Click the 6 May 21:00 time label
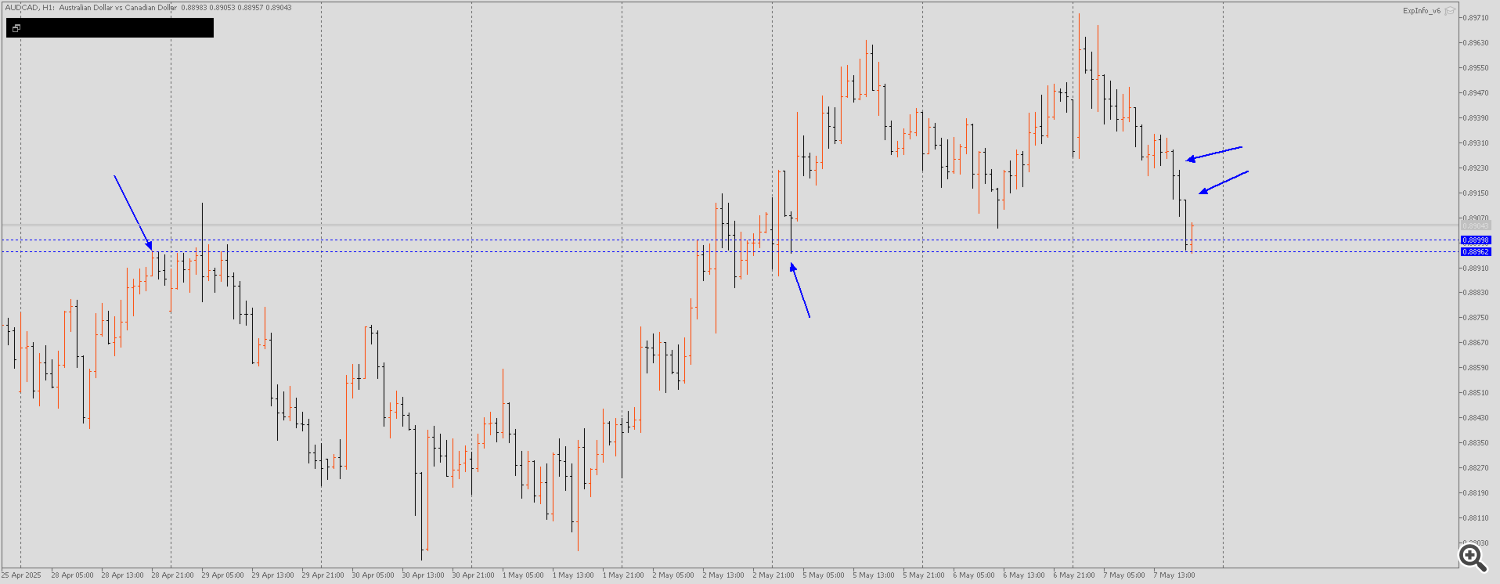 [1073, 576]
